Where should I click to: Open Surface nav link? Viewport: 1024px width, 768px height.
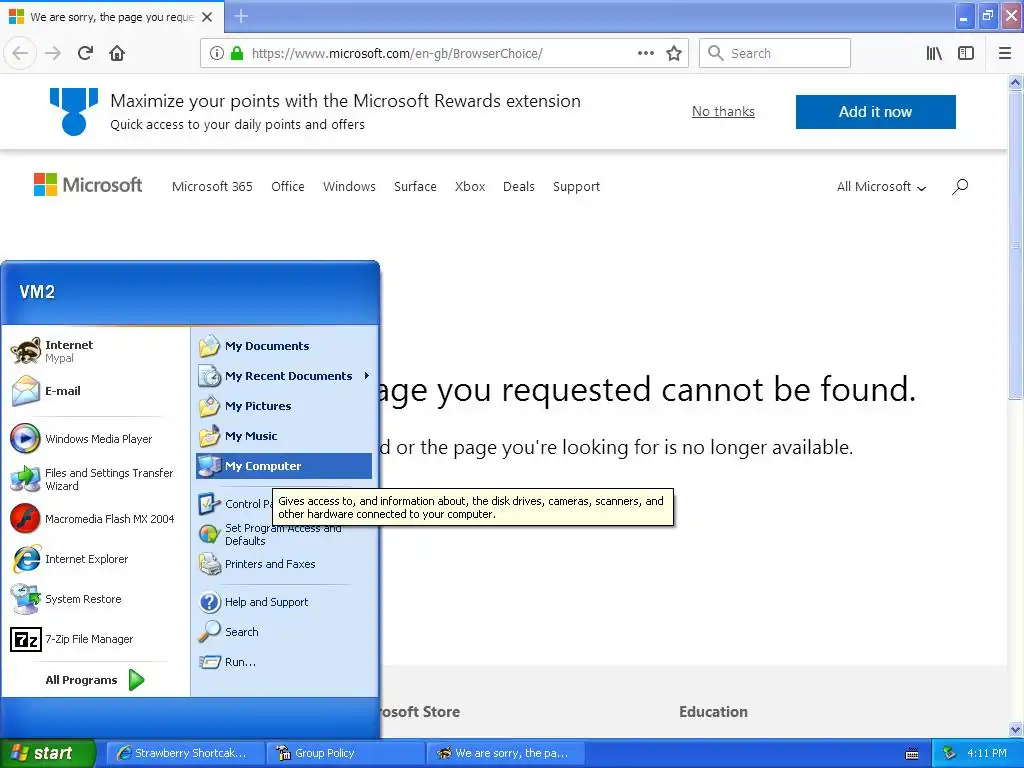click(415, 187)
